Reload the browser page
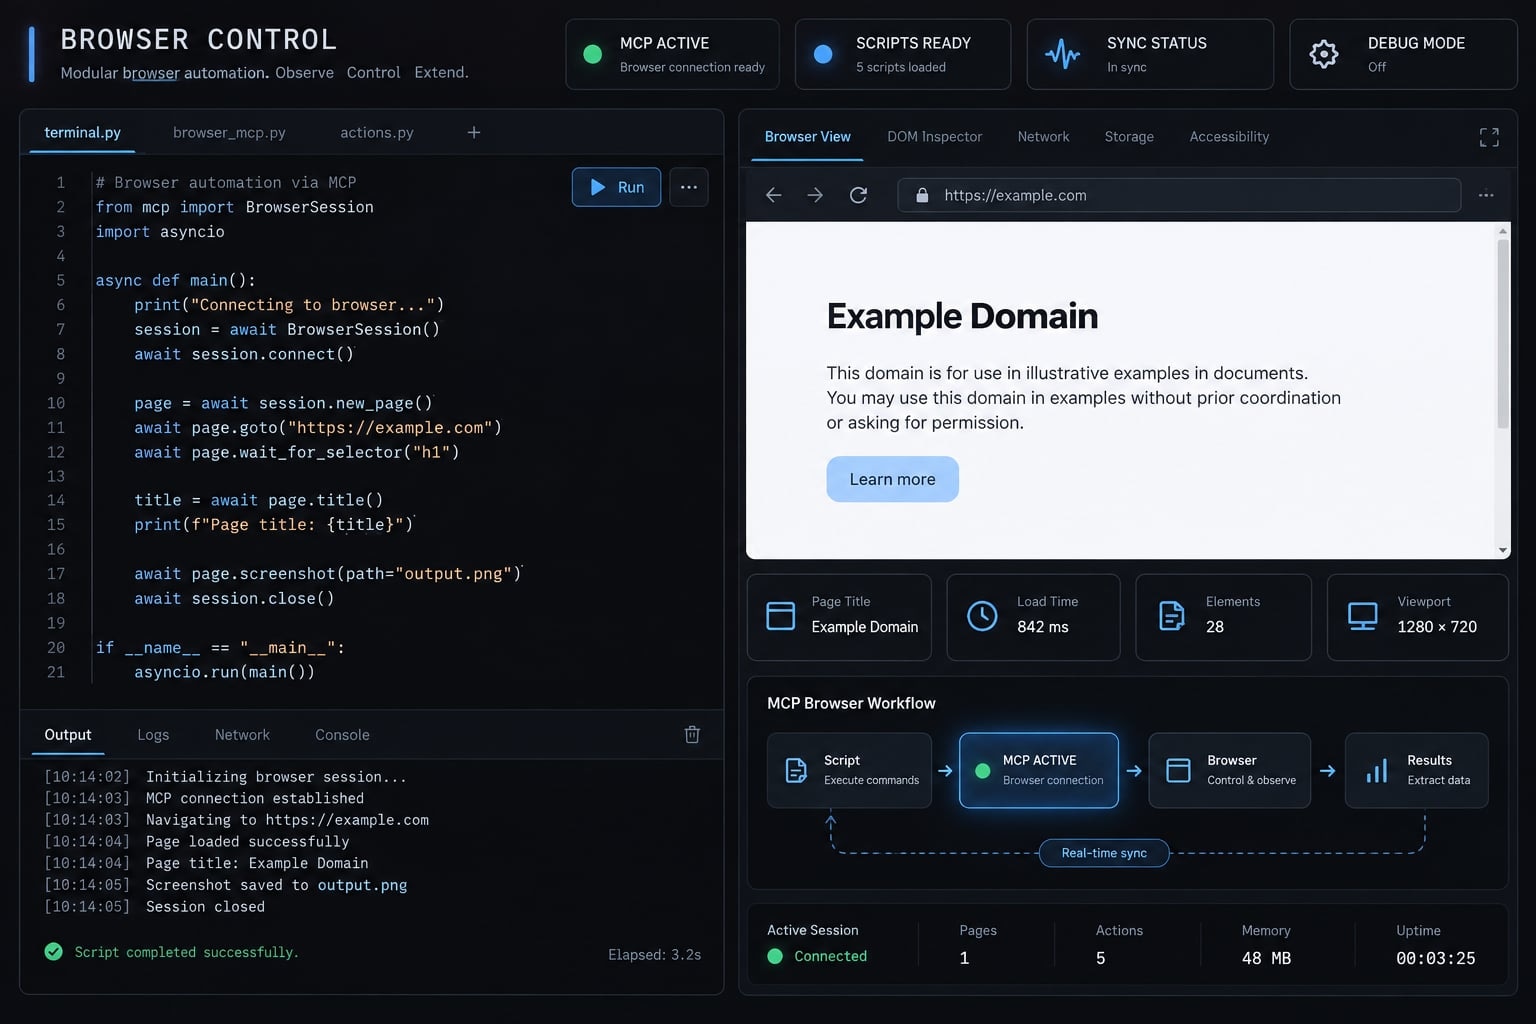 (858, 195)
